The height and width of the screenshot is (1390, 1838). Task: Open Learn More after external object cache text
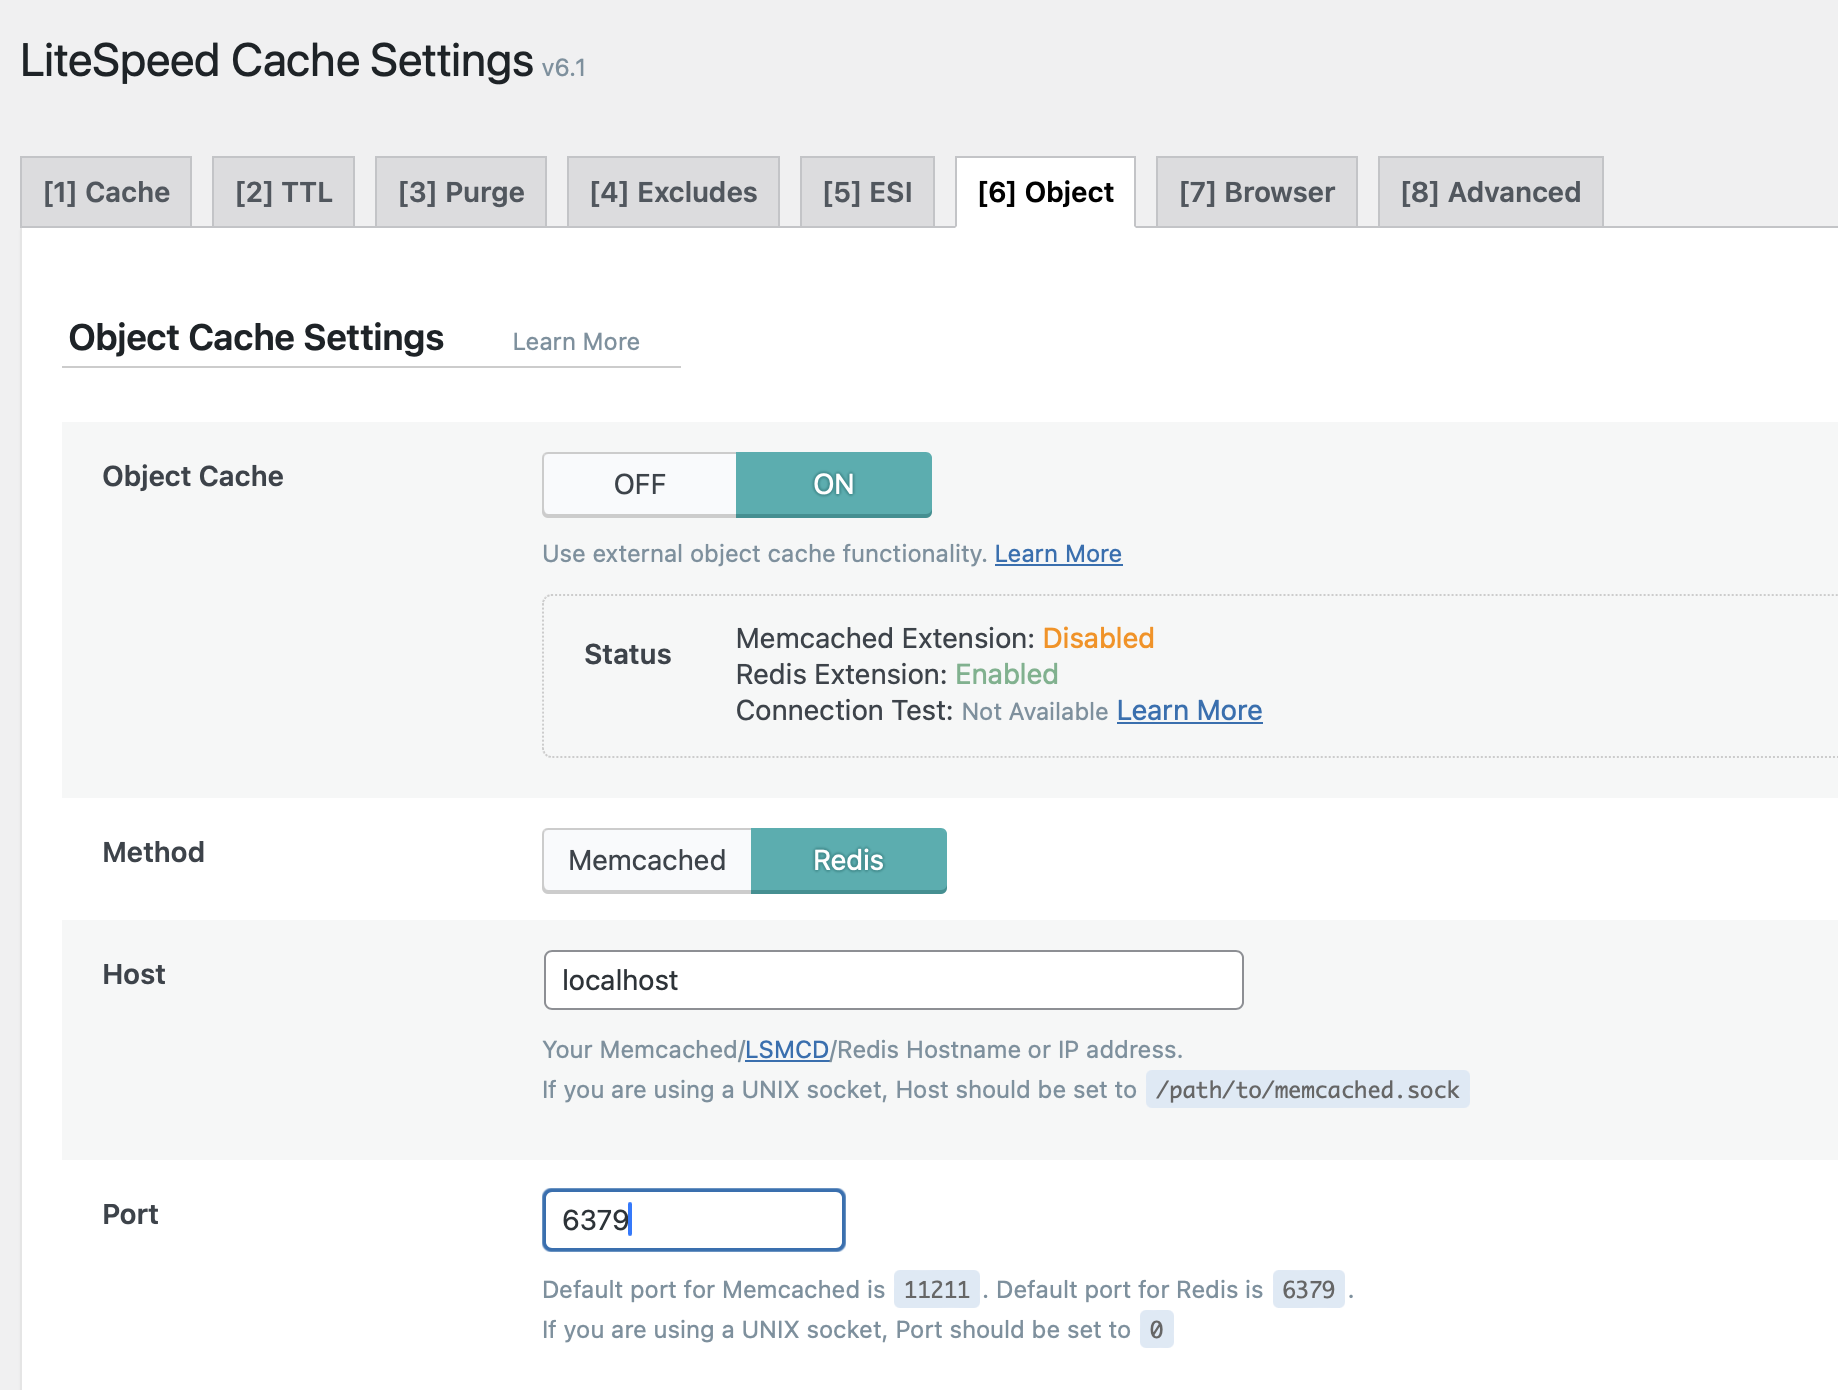(x=1058, y=554)
